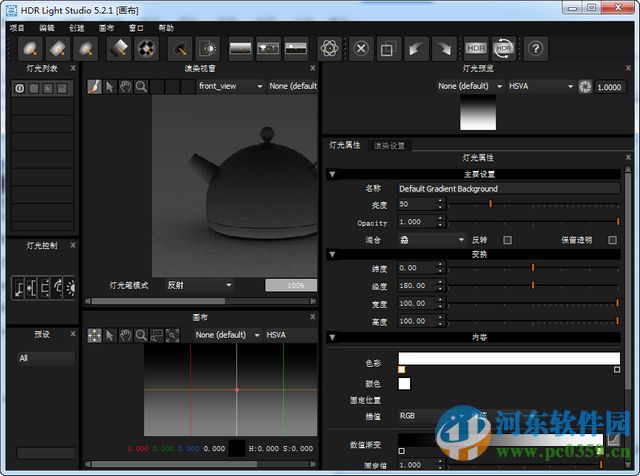Select the move tool in canvas toolbar
640x476 pixels.
(x=94, y=336)
